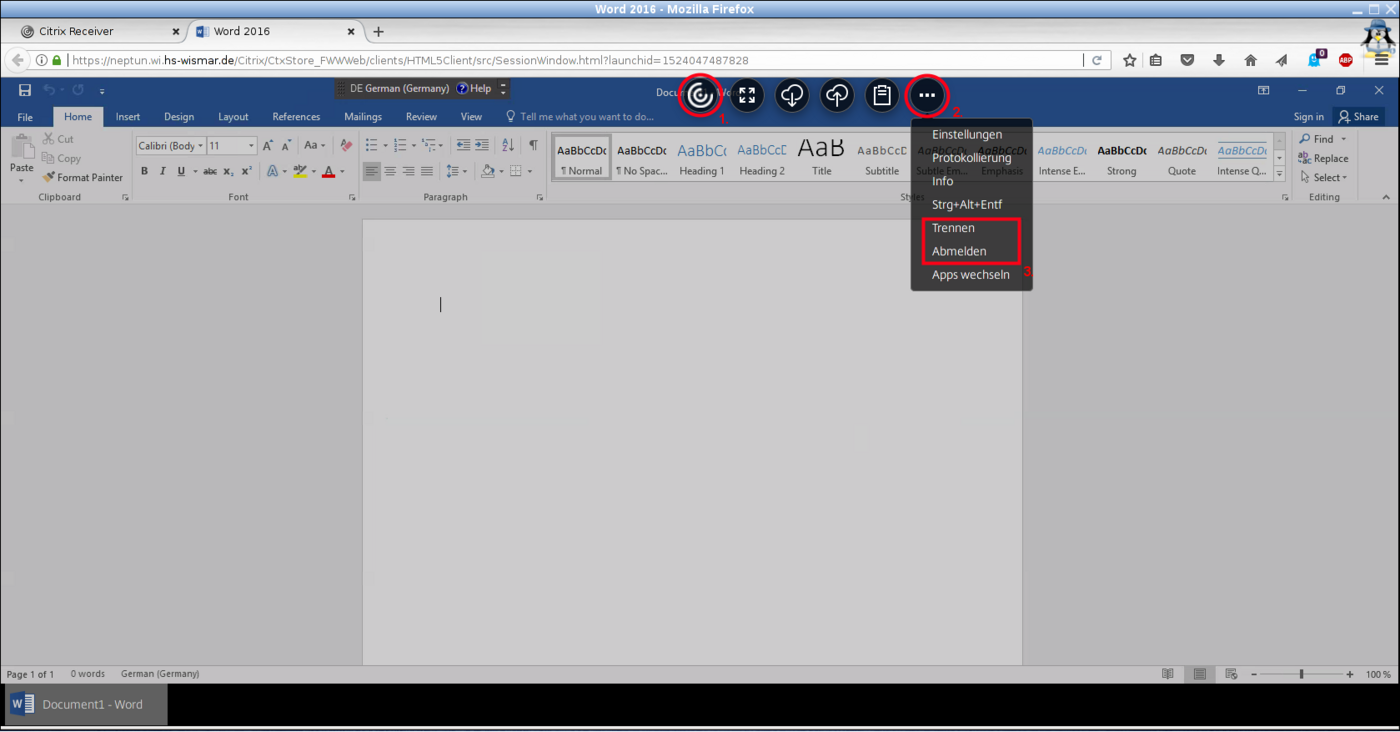Switch to the Layout tab
Image resolution: width=1400 pixels, height=732 pixels.
[x=233, y=117]
